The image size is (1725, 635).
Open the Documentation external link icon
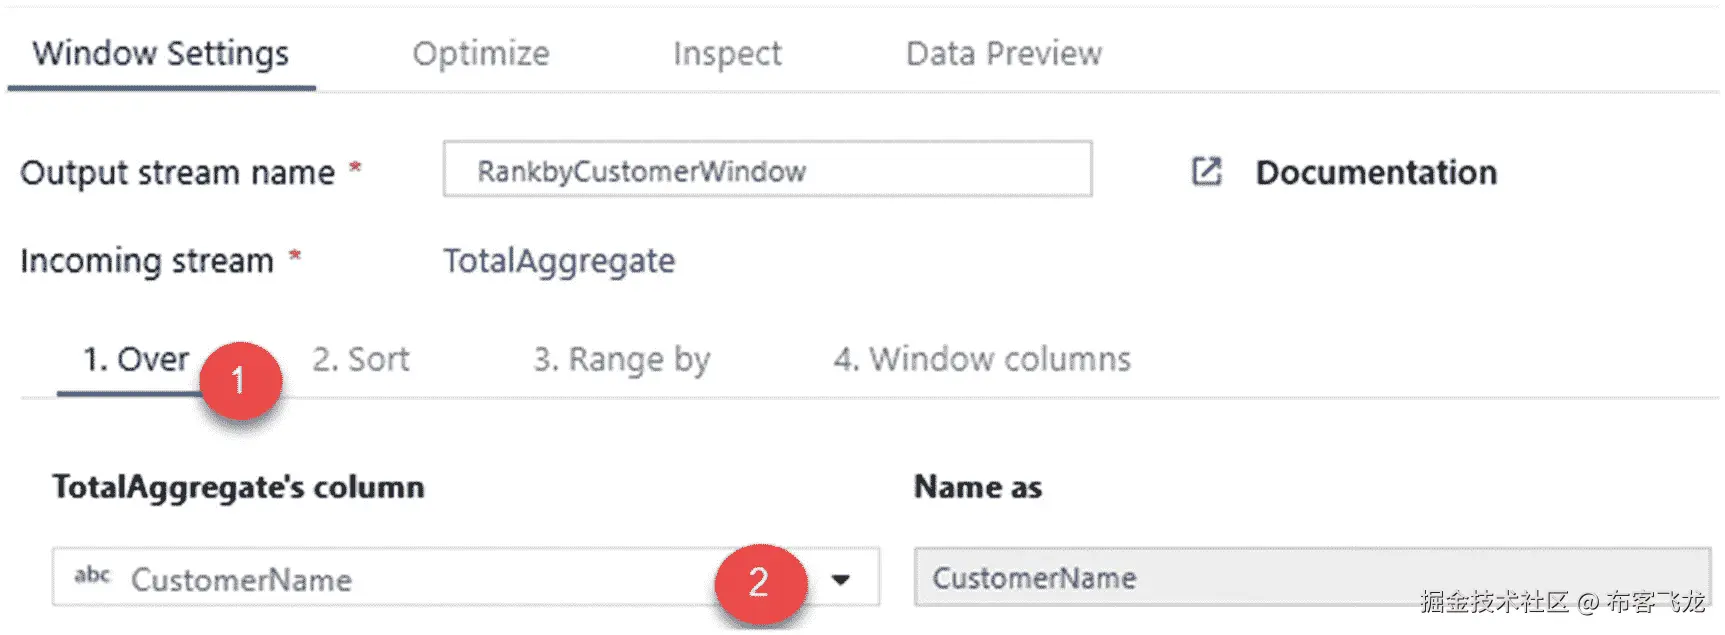click(x=1207, y=172)
